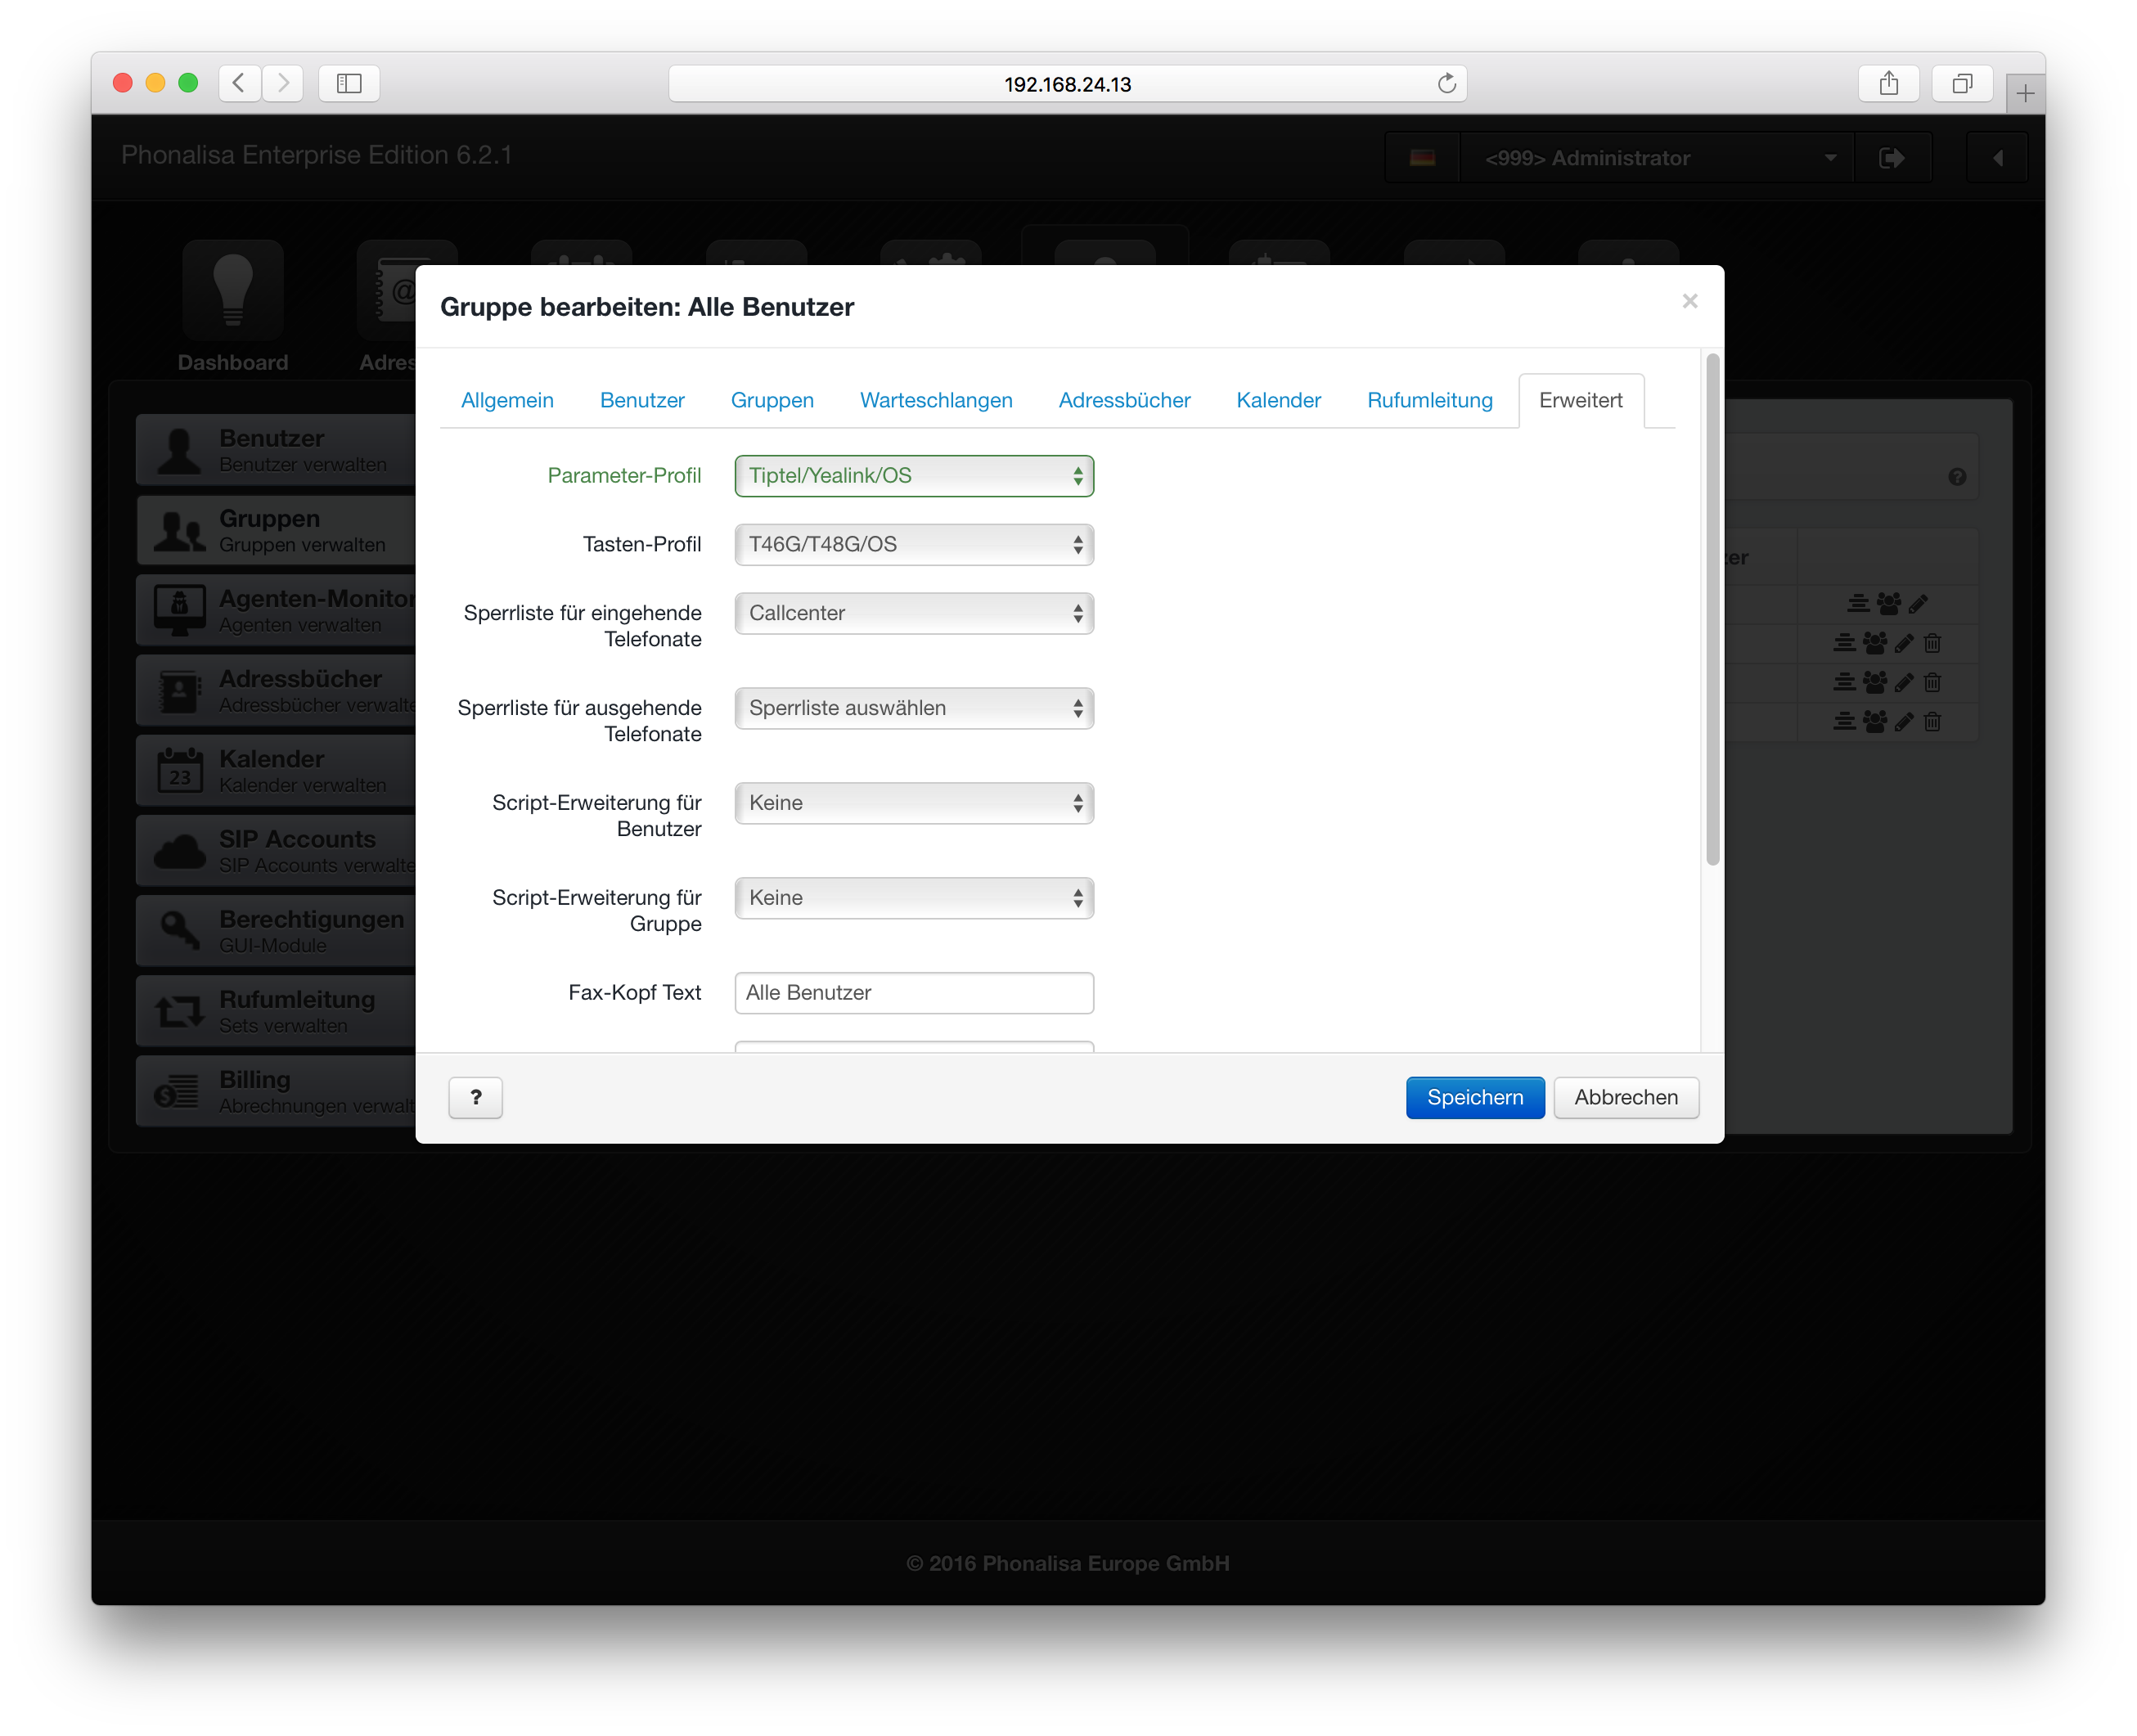This screenshot has height=1736, width=2137.
Task: Select the Erweitert tab
Action: (x=1580, y=401)
